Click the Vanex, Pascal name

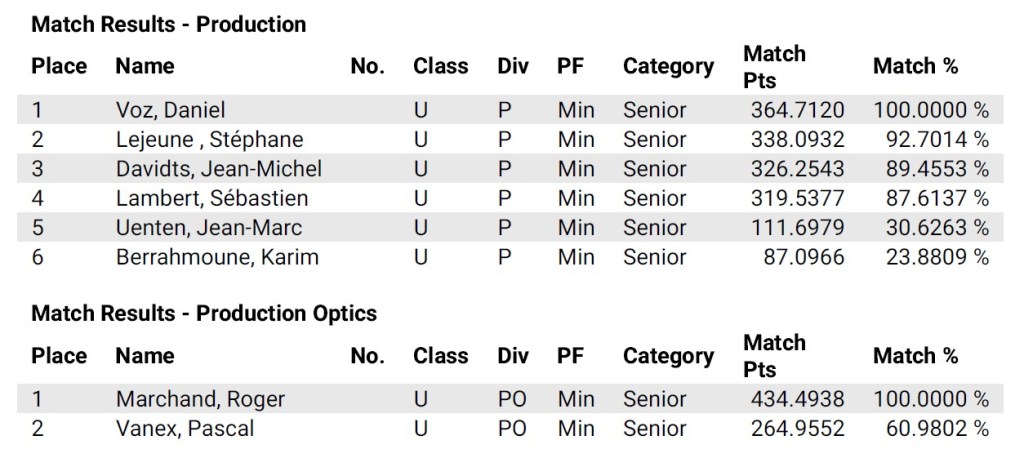tap(185, 429)
